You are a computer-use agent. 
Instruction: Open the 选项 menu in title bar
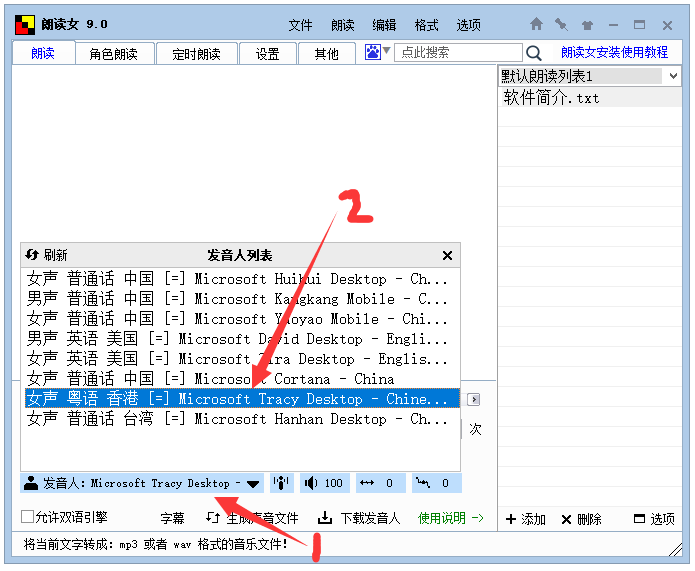point(469,25)
